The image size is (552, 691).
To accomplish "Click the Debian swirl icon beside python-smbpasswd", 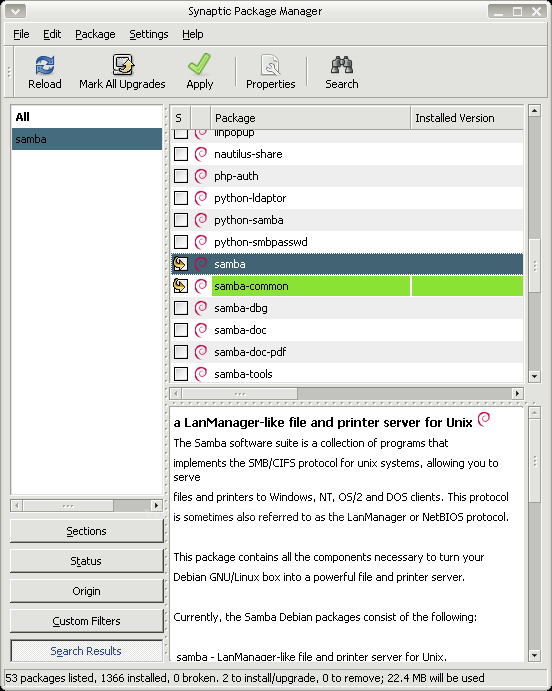I will [x=201, y=242].
